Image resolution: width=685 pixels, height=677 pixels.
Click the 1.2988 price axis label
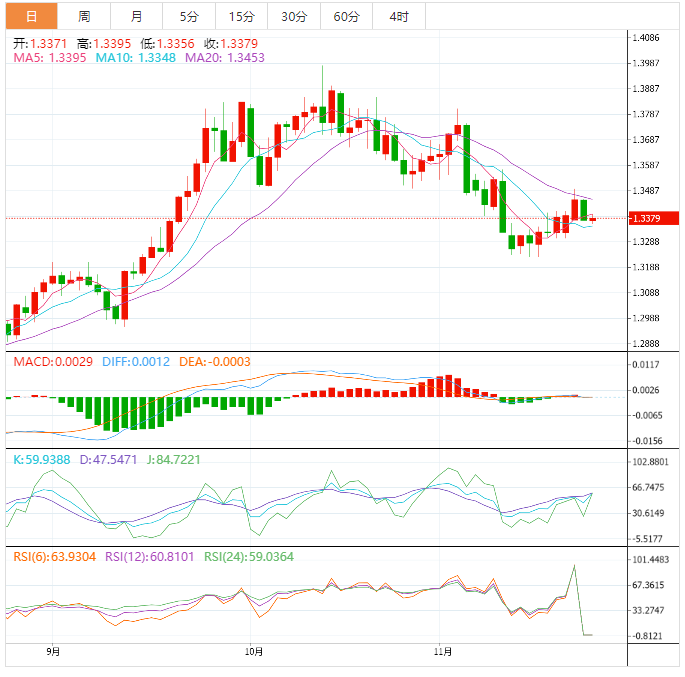click(646, 318)
